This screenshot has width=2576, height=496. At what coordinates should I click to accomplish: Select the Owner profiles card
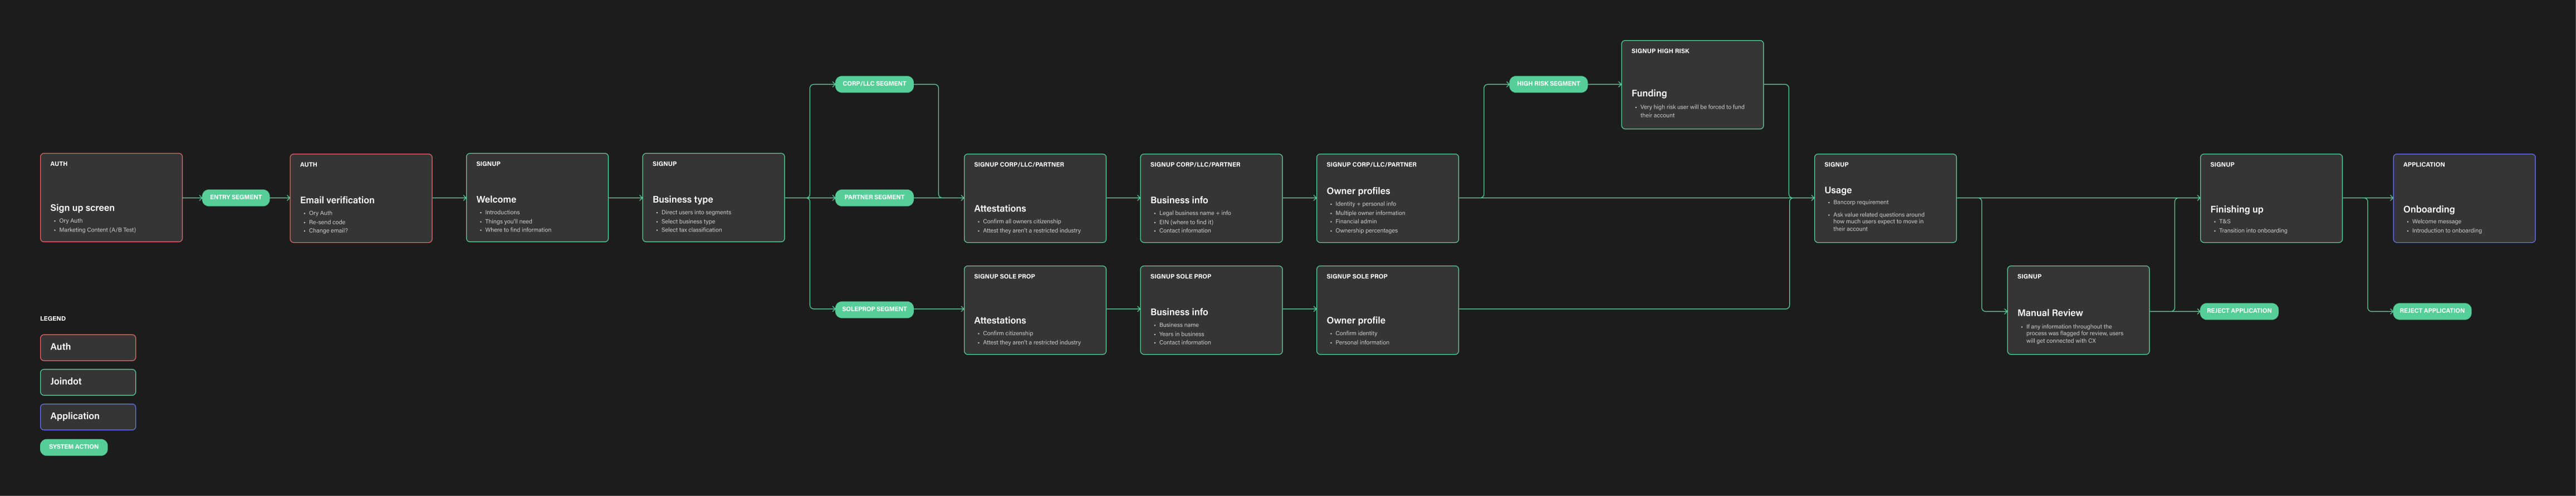[x=1387, y=198]
